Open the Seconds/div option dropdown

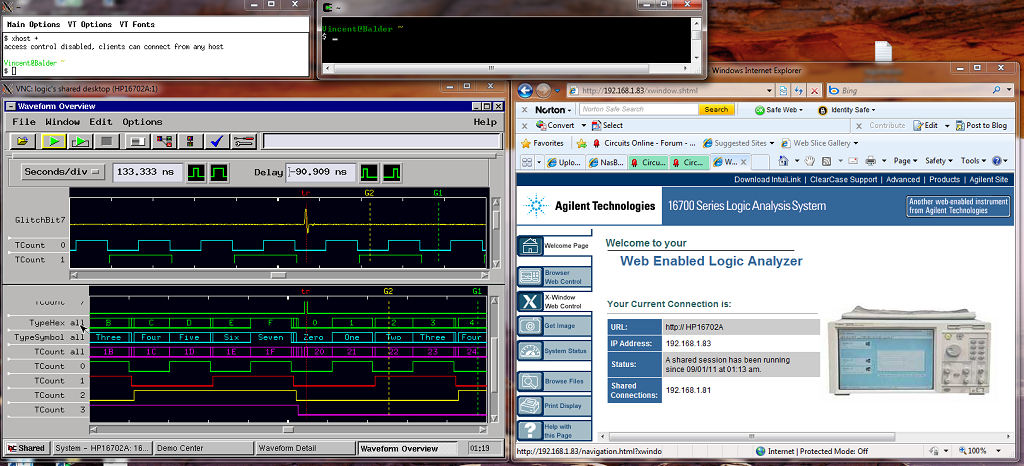pyautogui.click(x=62, y=172)
